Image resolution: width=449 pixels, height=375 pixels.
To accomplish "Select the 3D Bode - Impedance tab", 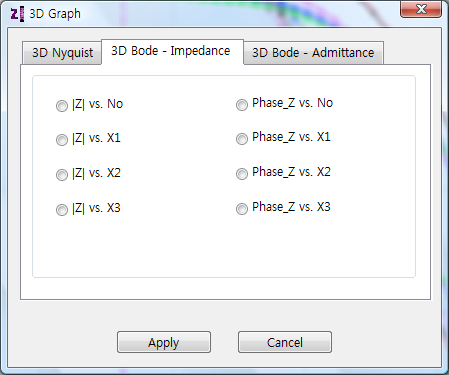I will coord(172,51).
